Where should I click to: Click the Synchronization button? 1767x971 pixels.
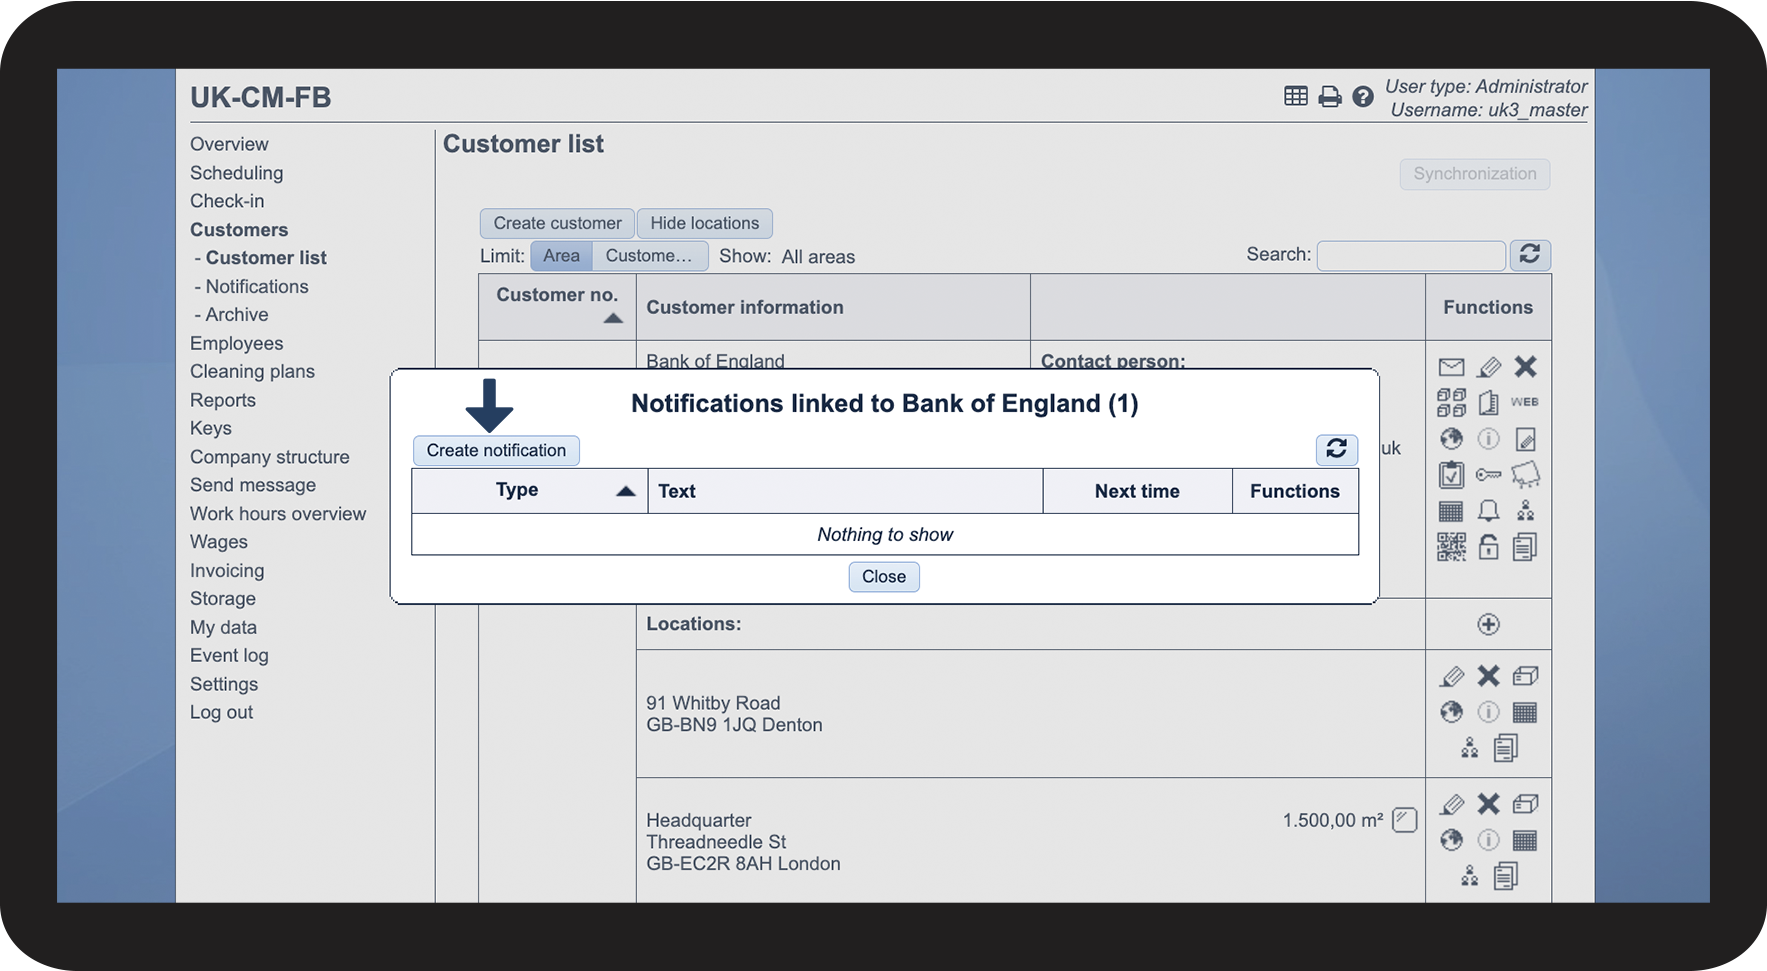tap(1475, 174)
